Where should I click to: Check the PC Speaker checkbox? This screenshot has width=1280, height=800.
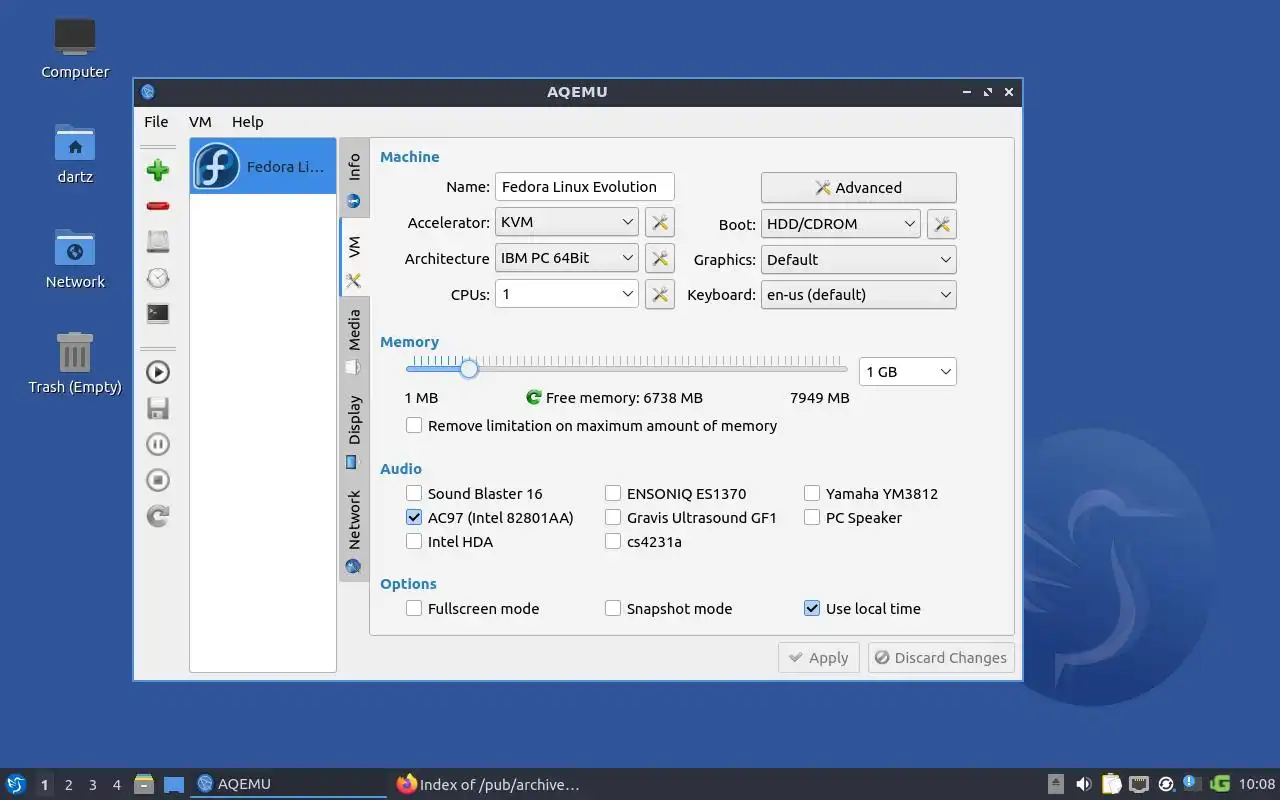click(x=812, y=517)
